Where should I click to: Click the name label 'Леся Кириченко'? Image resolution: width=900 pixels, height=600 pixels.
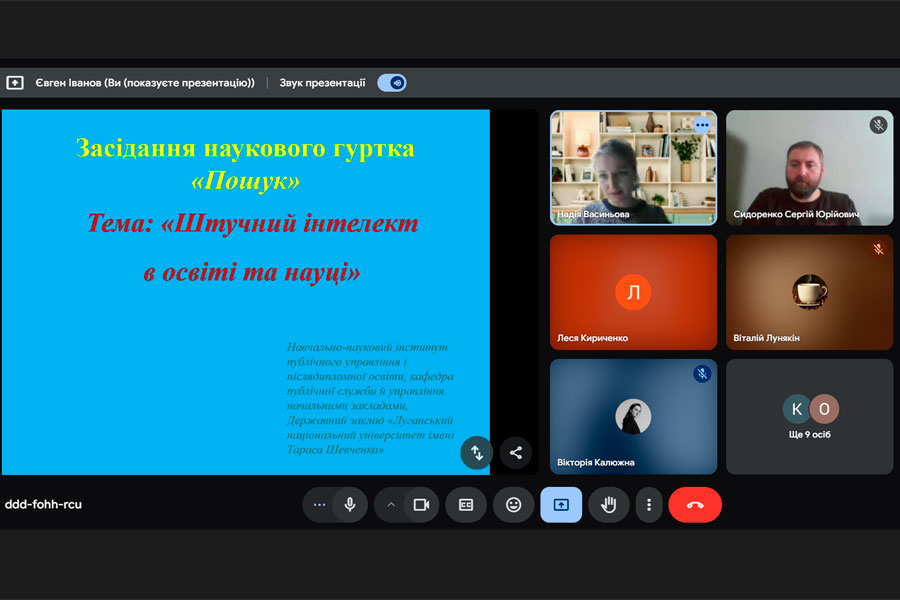[592, 338]
